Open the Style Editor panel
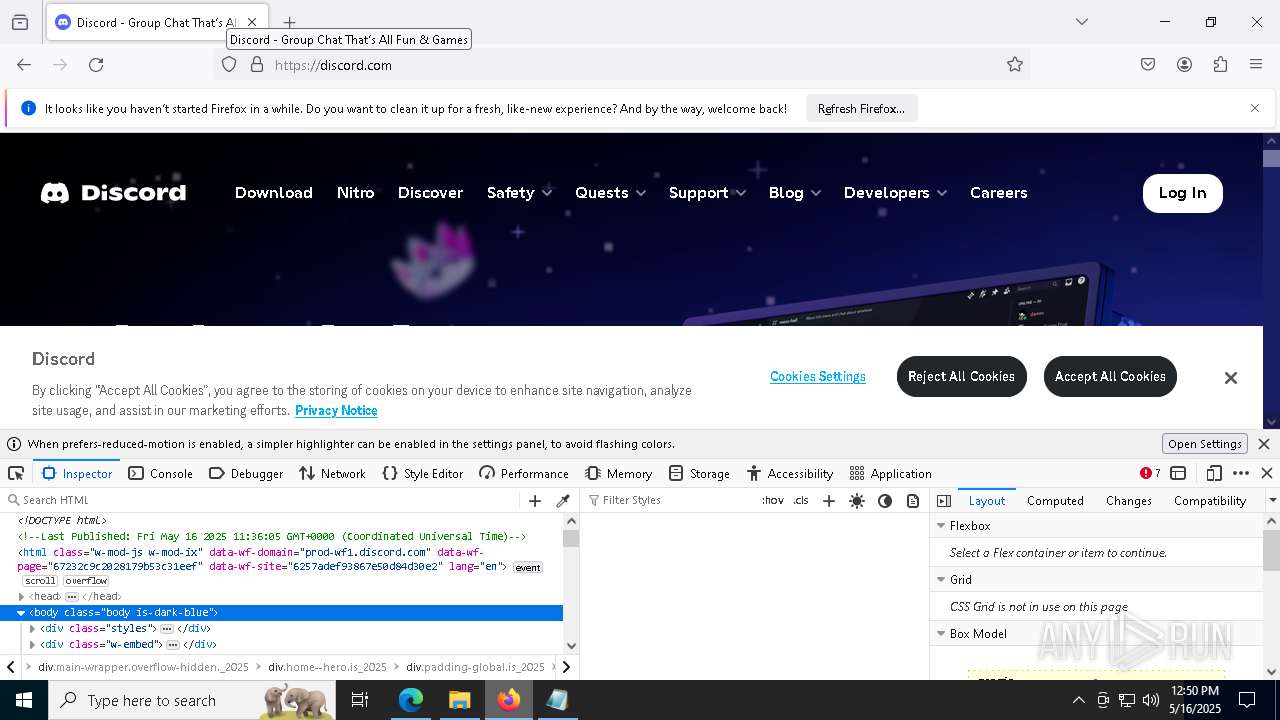Image resolution: width=1280 pixels, height=720 pixels. (x=423, y=473)
